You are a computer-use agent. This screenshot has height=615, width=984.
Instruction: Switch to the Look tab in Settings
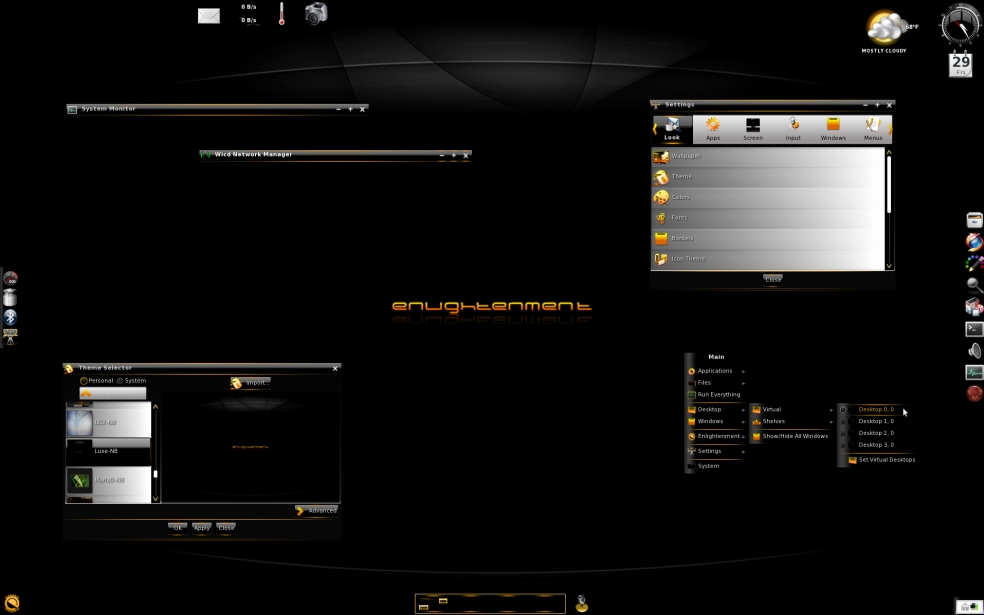tap(672, 129)
